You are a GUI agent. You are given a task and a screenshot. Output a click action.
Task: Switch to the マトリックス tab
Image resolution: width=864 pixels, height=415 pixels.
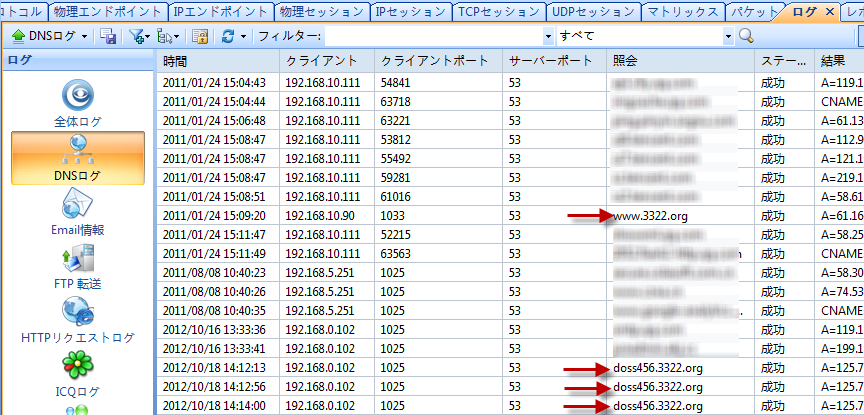tap(682, 12)
